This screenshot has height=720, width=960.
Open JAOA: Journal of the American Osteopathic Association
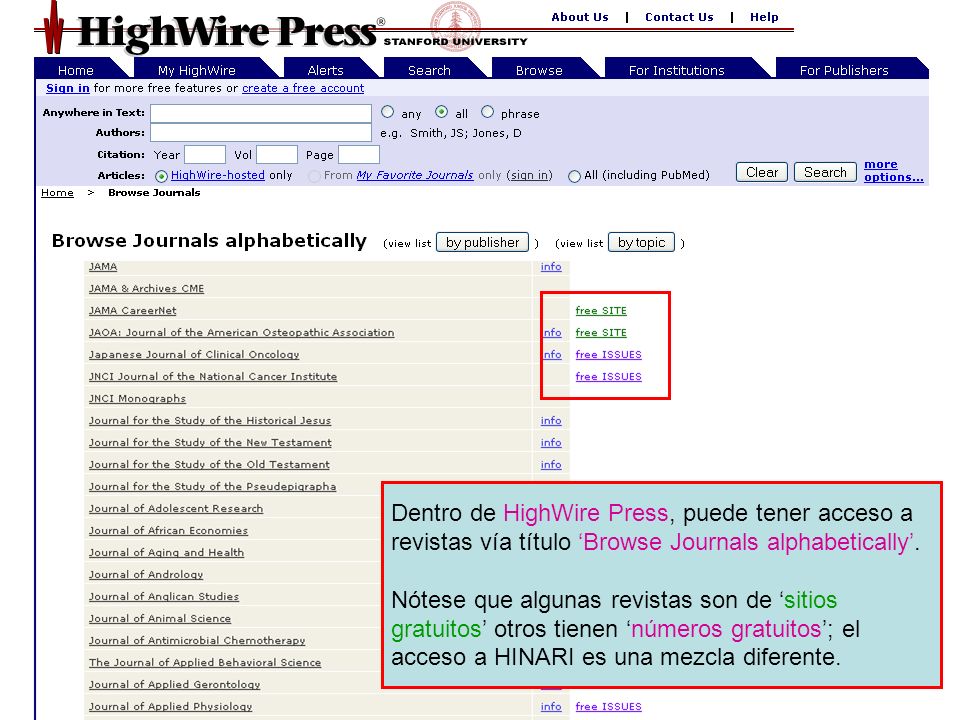click(241, 332)
